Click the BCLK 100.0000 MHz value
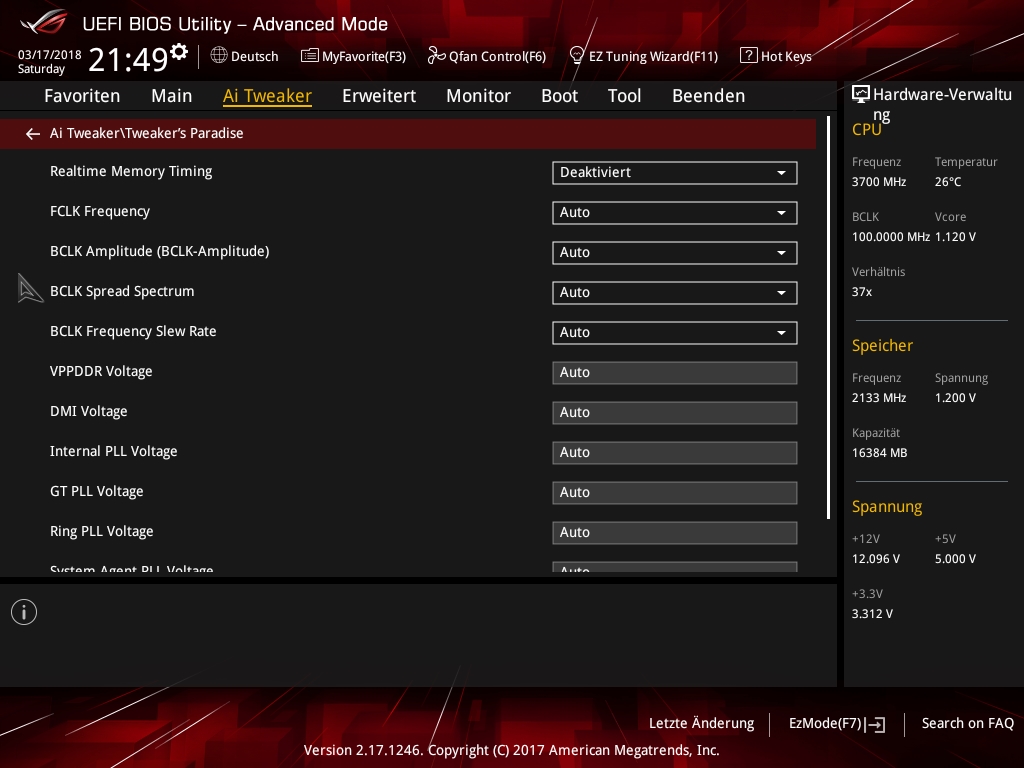1024x768 pixels. [891, 237]
